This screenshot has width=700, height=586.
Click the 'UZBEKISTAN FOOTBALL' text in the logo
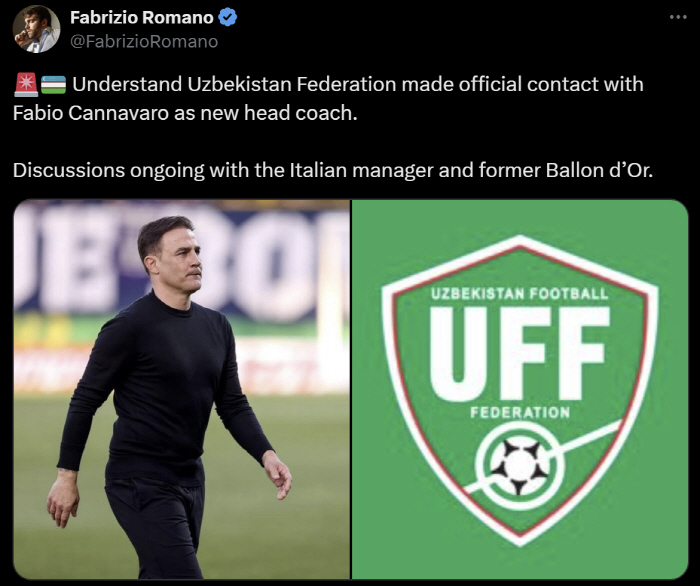point(519,294)
